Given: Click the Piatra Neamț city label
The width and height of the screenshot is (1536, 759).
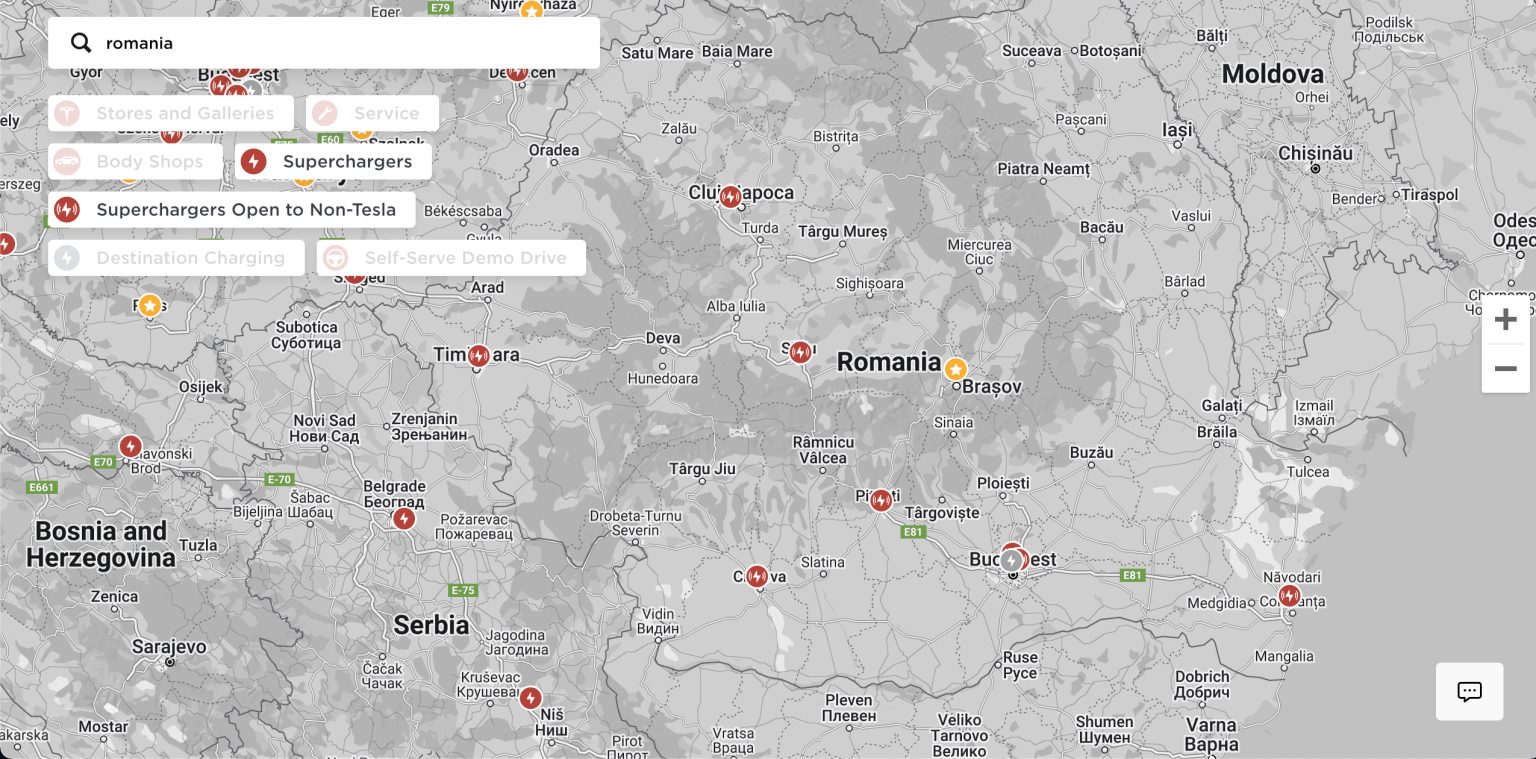Looking at the screenshot, I should [1043, 169].
